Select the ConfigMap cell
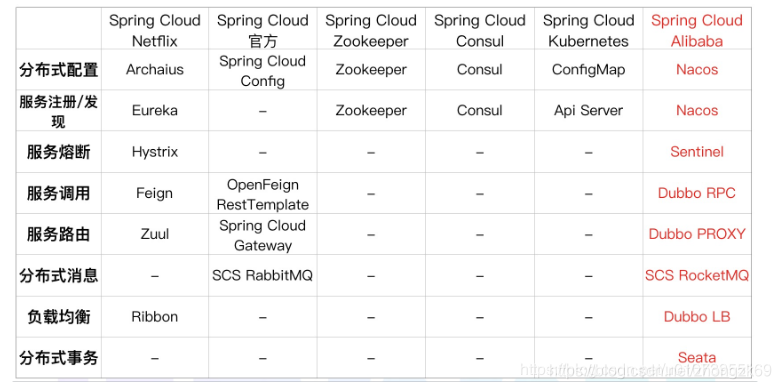The image size is (781, 389). click(x=588, y=69)
